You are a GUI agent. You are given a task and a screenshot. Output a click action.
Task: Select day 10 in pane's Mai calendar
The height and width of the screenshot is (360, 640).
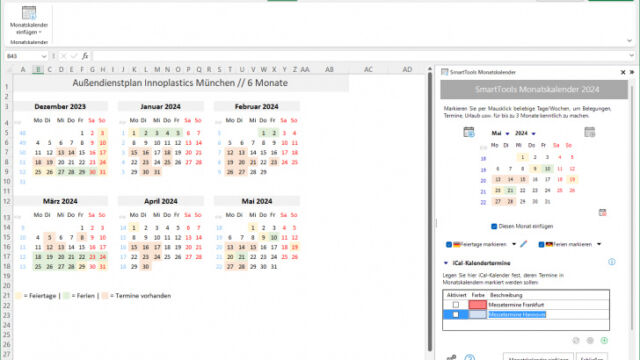547,169
